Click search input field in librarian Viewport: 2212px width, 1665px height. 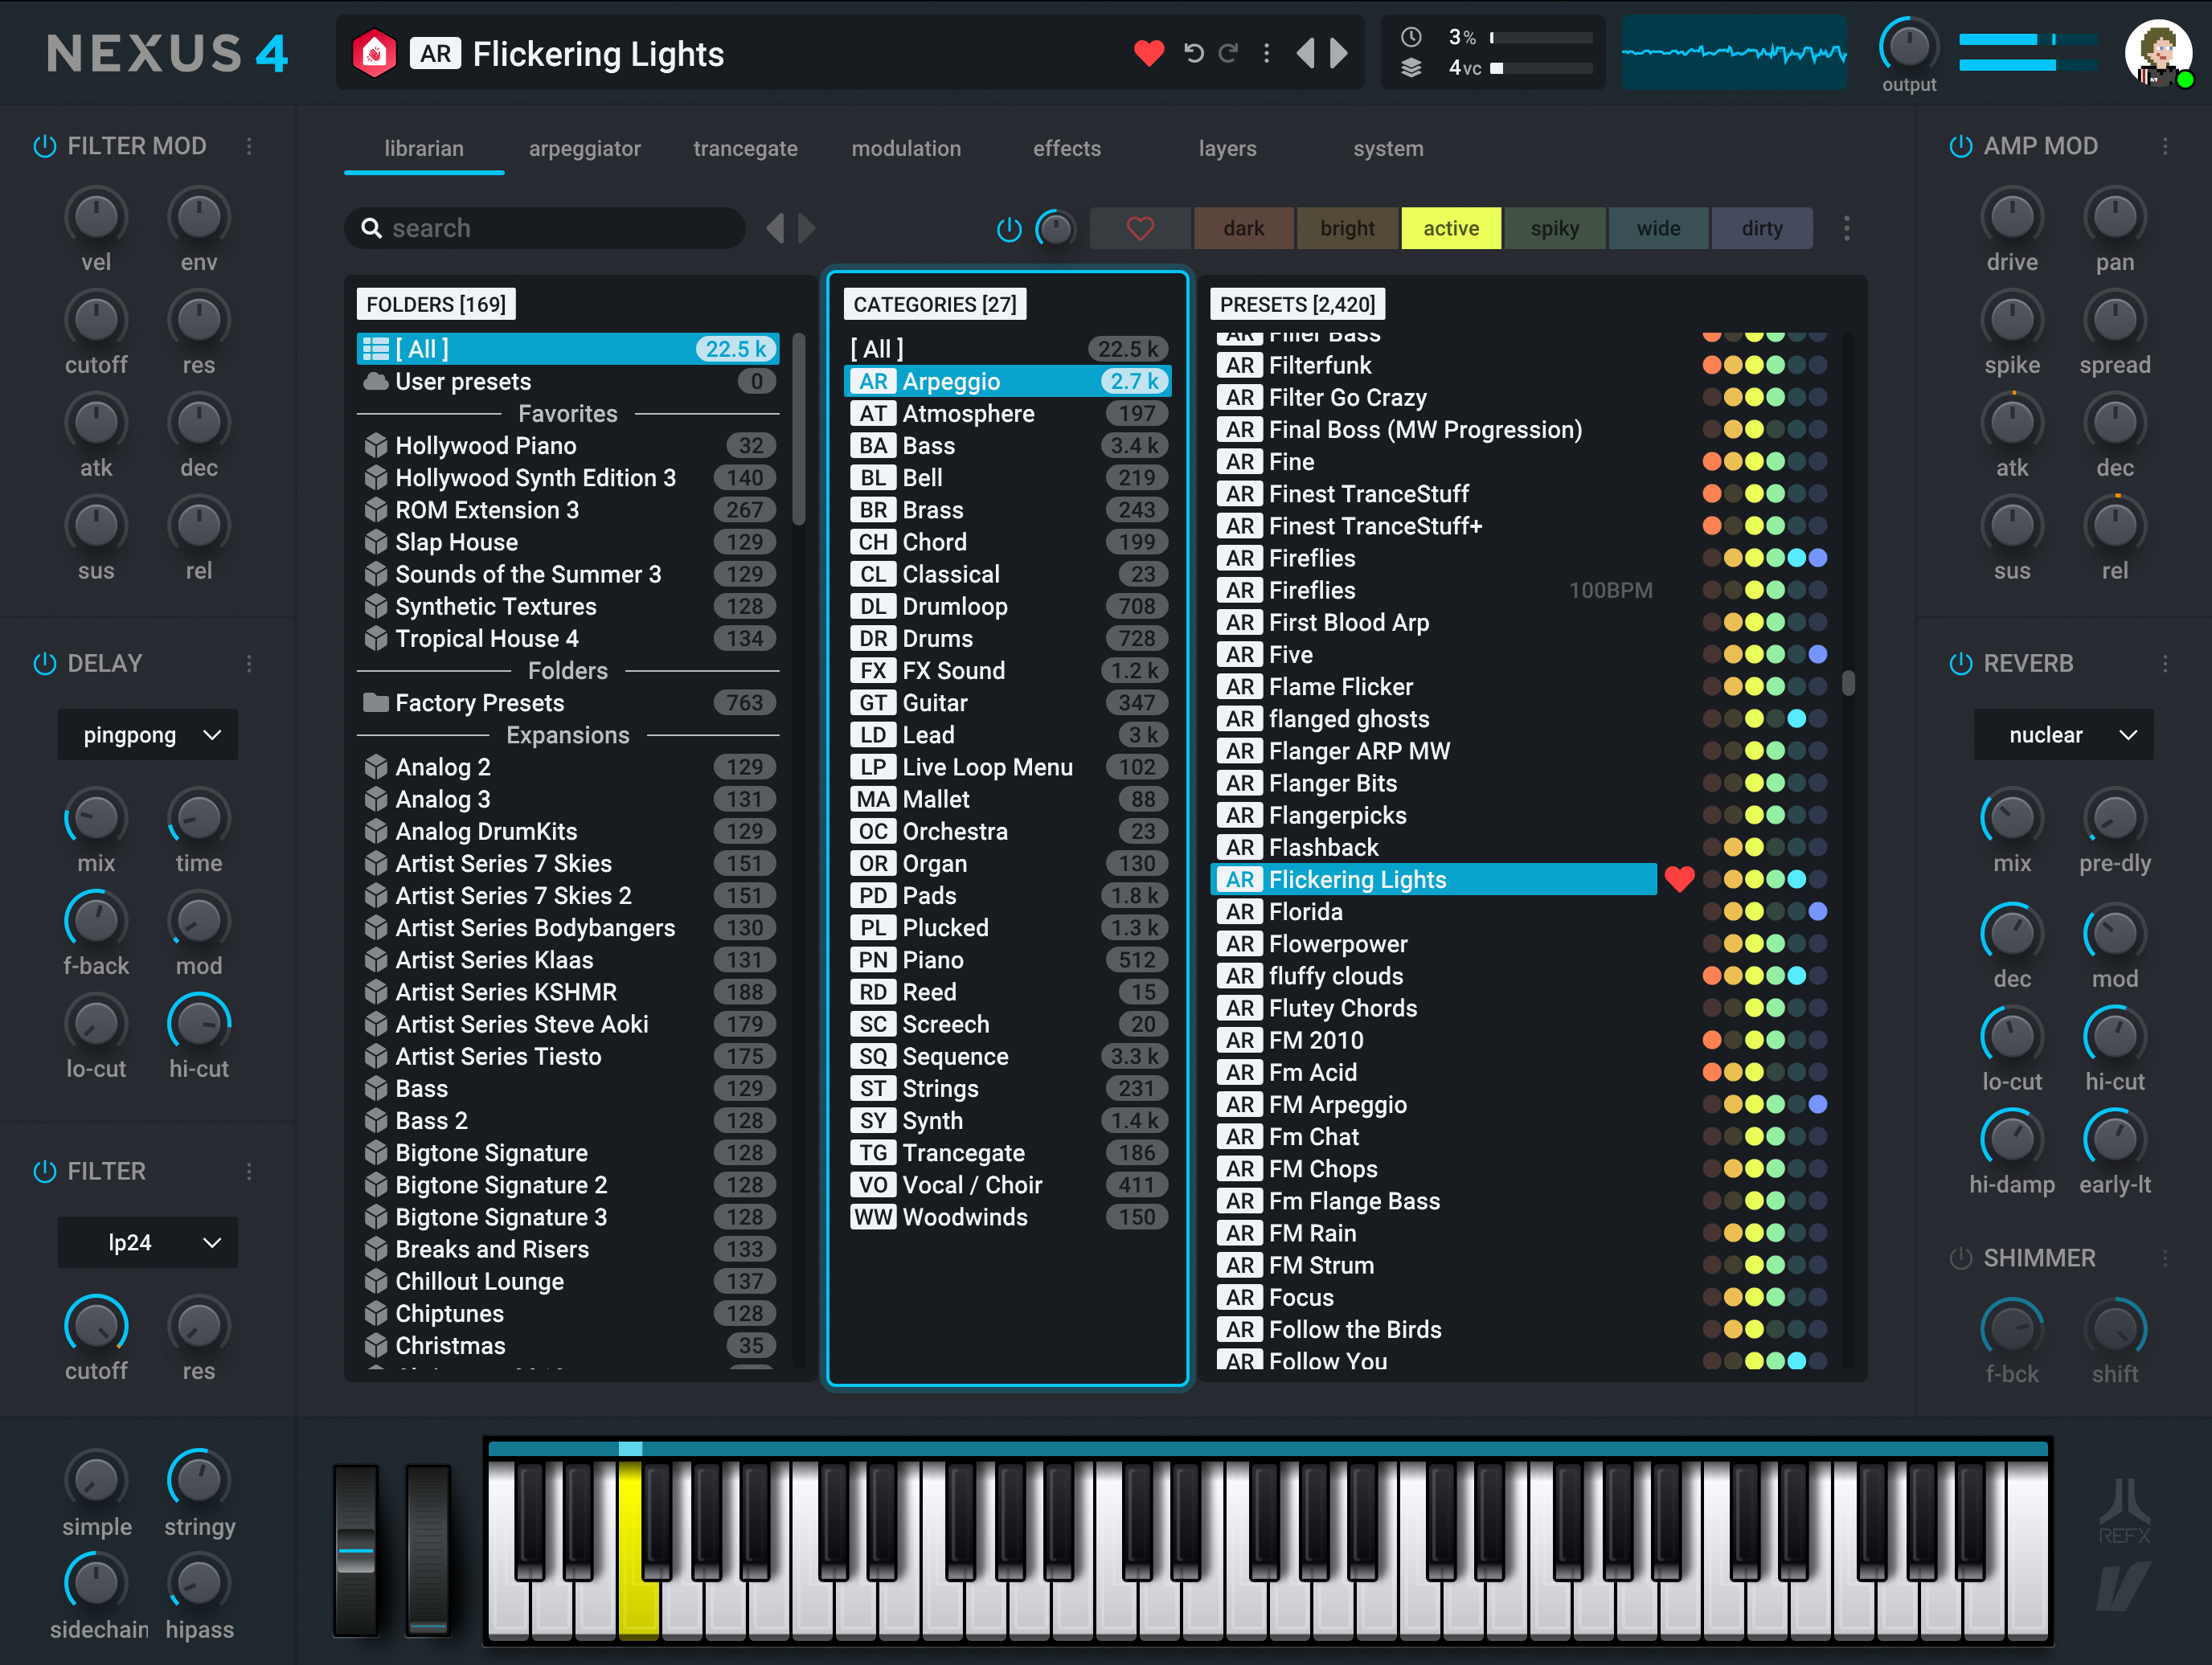(551, 227)
